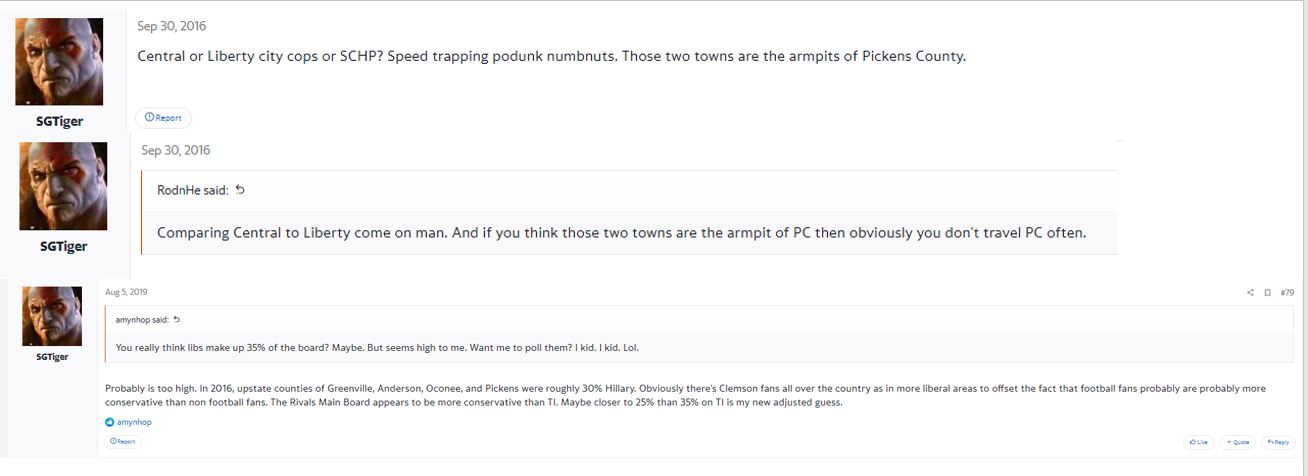Viewport: 1308px width, 476px height.
Task: Report the first Sep 30, 2016 post
Action: coord(163,118)
